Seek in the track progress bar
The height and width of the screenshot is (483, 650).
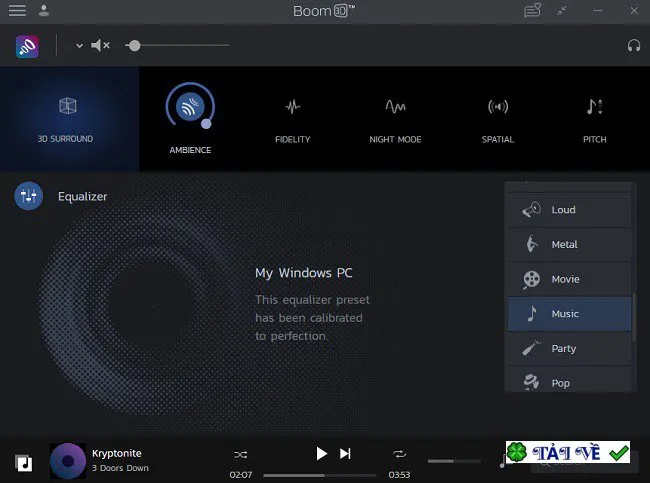click(320, 475)
